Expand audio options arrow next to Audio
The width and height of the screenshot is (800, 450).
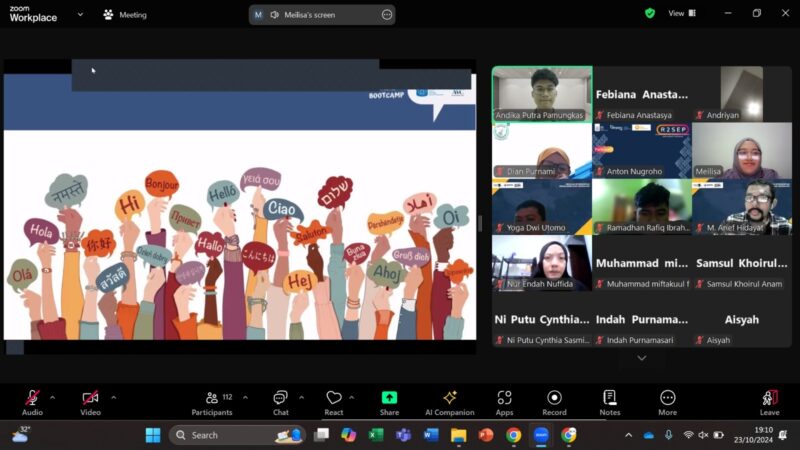(x=53, y=397)
